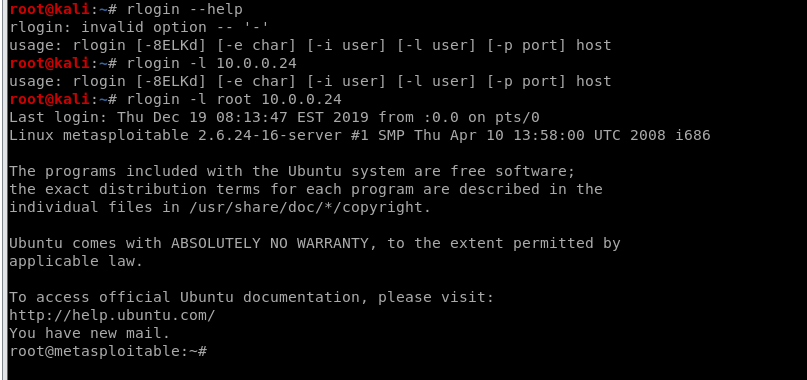
Task: Click the 'applicable law.' line
Action: (x=76, y=262)
